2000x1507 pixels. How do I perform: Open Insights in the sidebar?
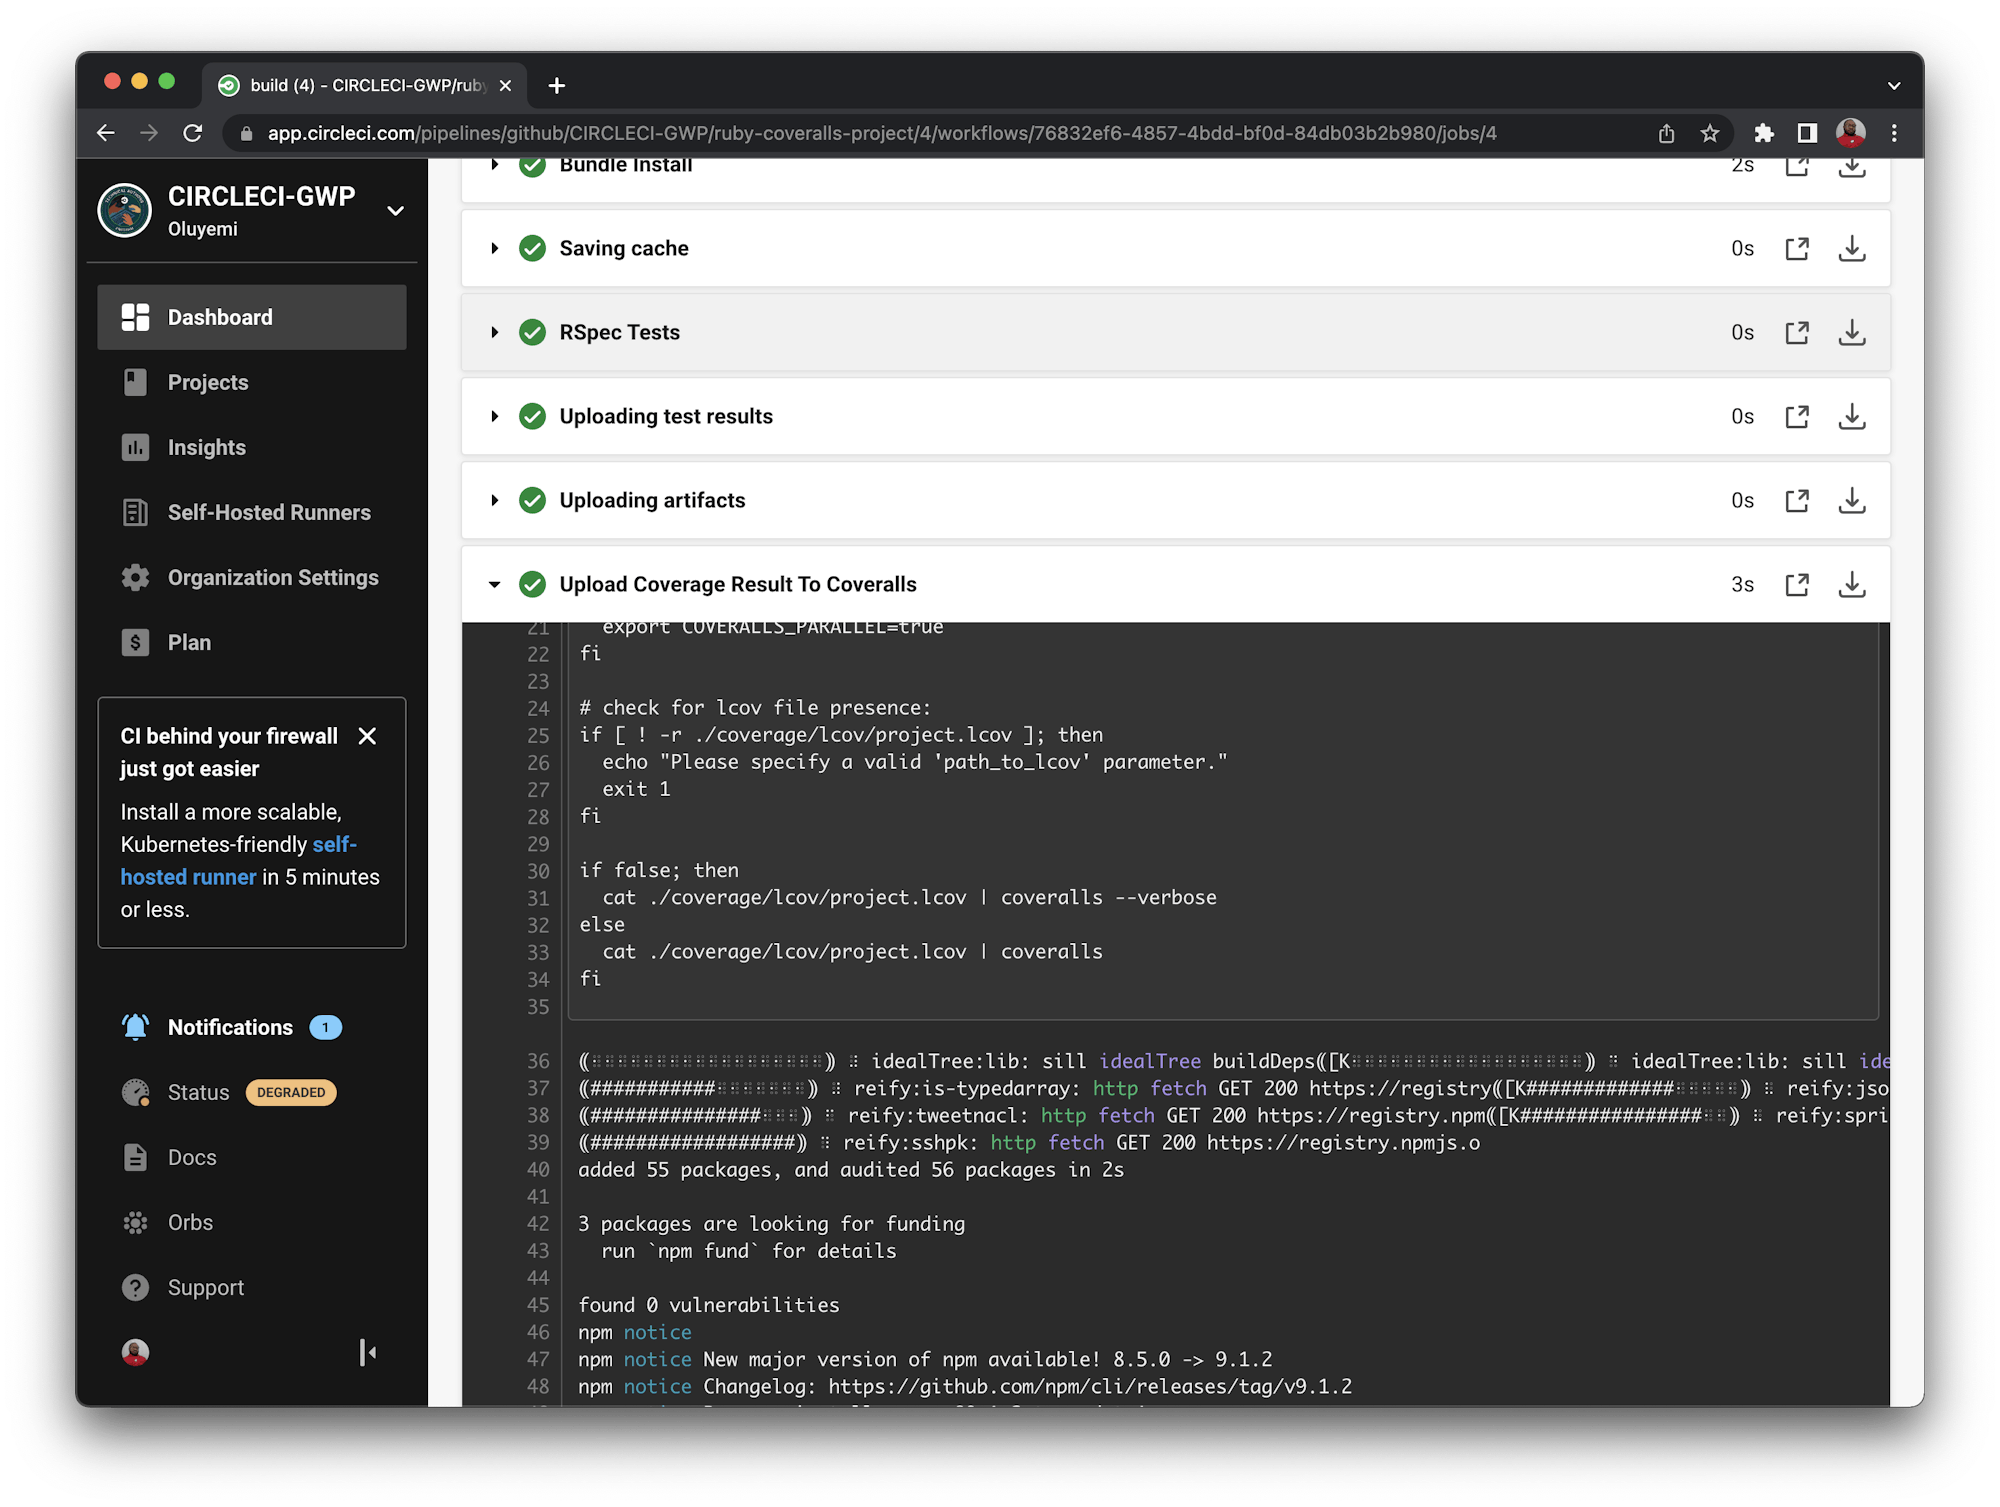(206, 447)
